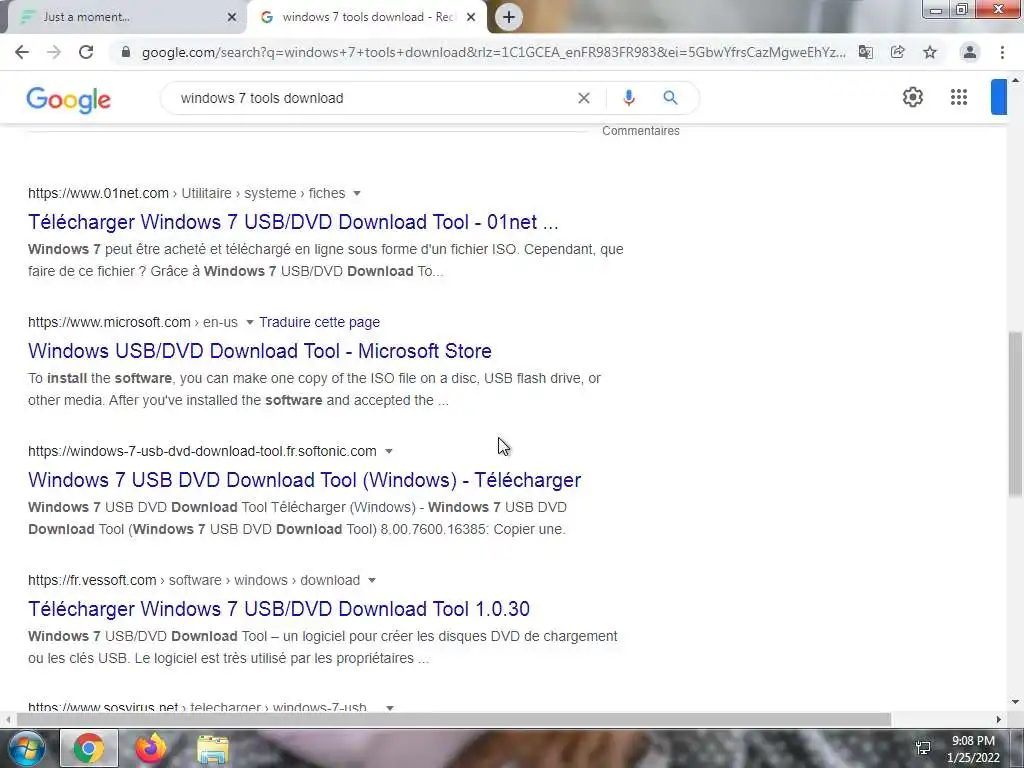
Task: Clear the search box with X
Action: [584, 98]
